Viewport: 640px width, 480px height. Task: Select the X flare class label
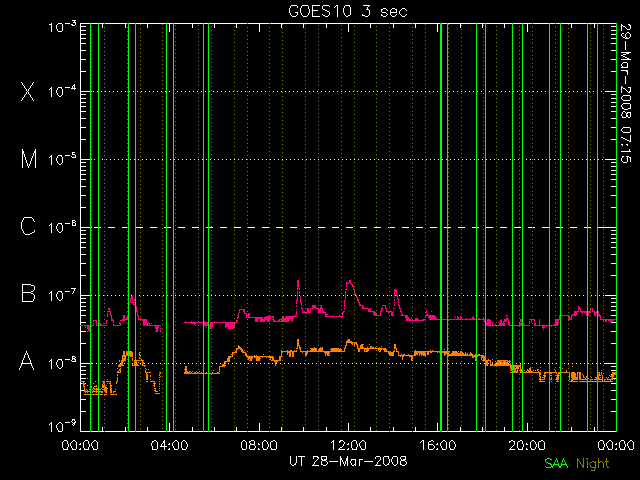point(28,91)
